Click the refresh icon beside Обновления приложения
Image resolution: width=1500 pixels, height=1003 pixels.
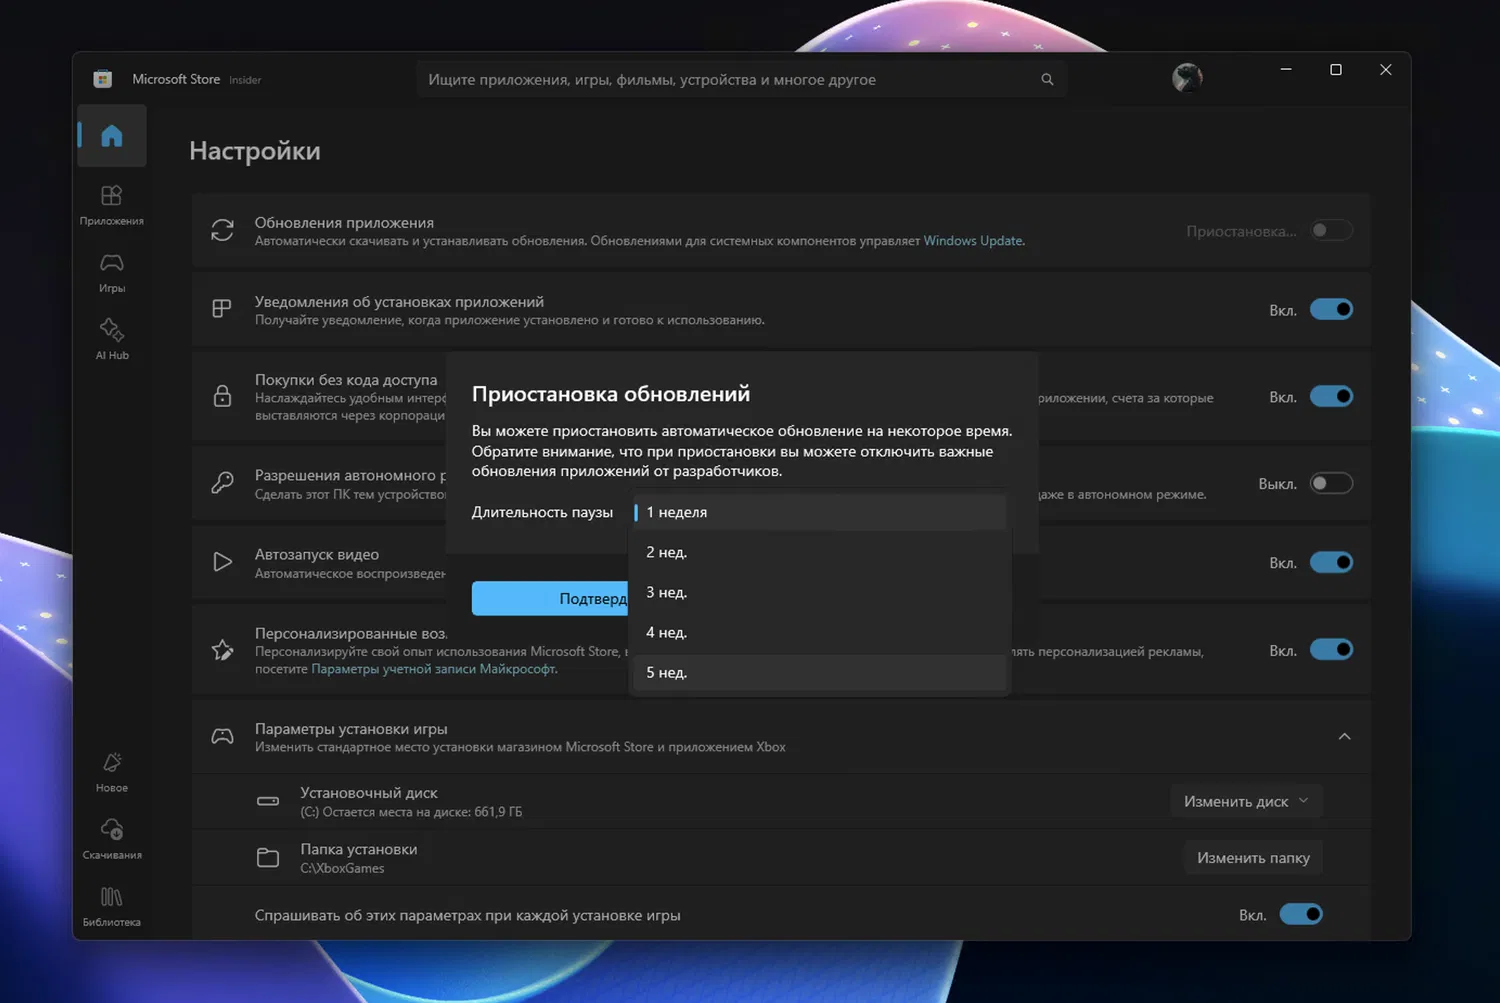222,230
